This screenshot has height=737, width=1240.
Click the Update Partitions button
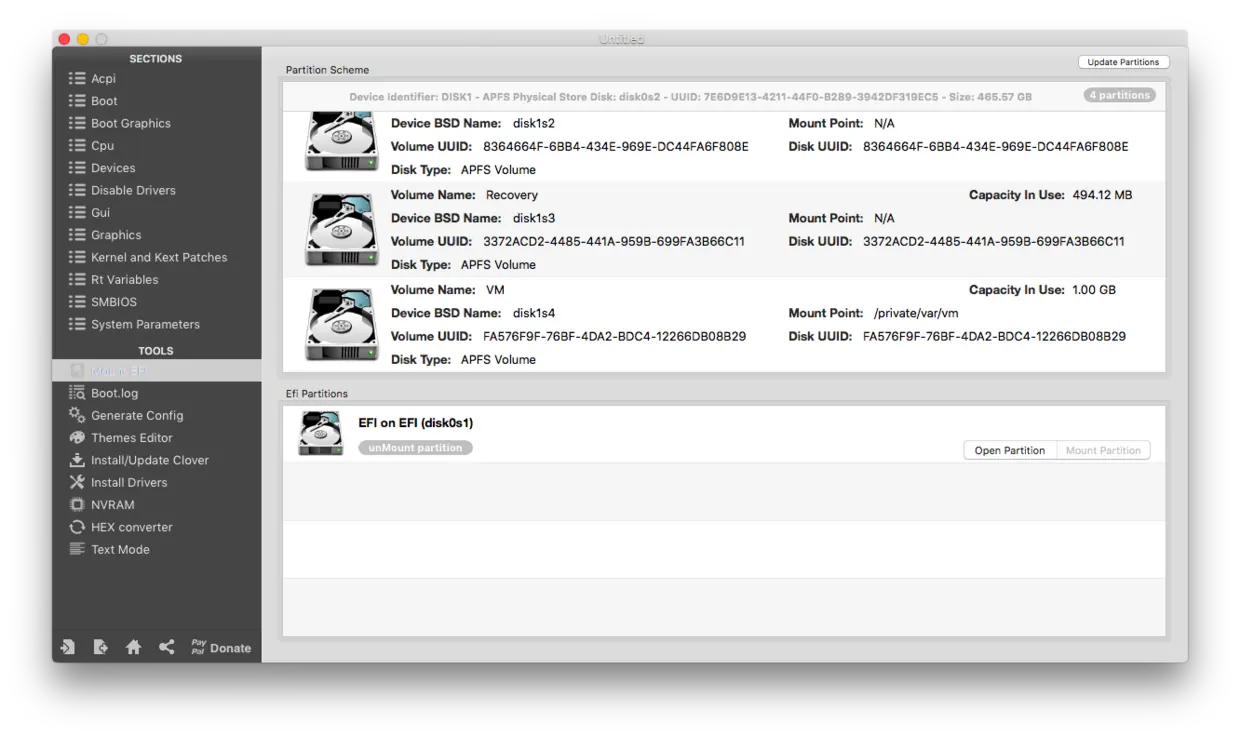point(1123,61)
